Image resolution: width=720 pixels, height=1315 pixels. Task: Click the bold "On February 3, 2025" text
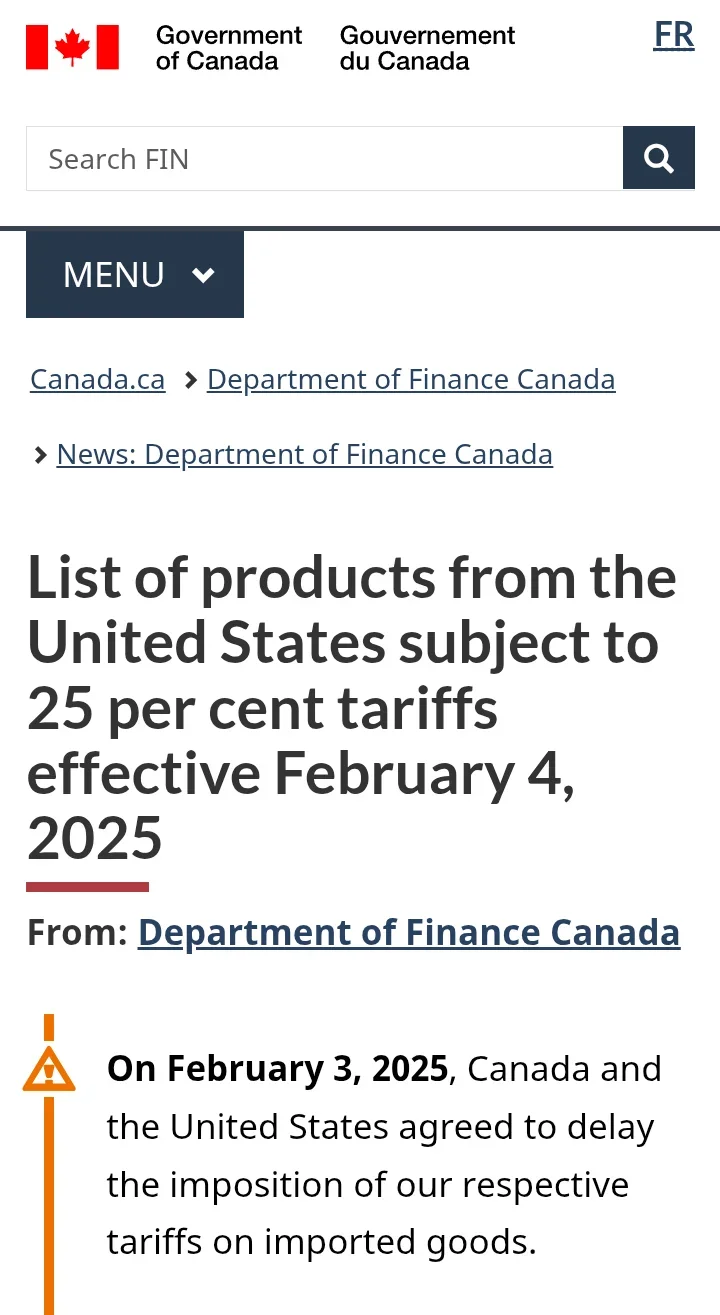pos(277,1069)
